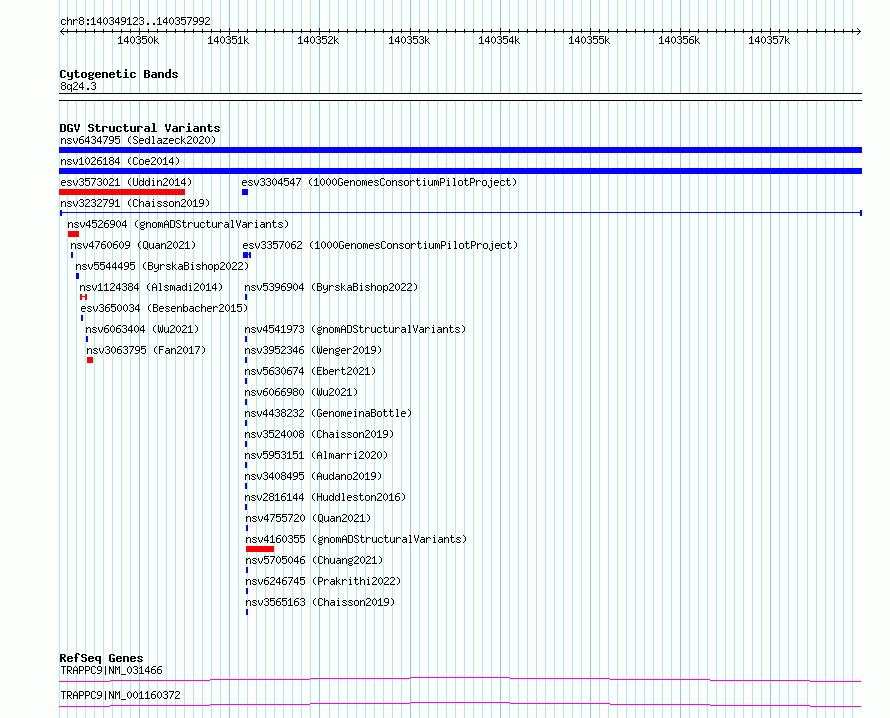
Task: Select the esv3573021 (Uddin2014) variant label
Action: click(x=126, y=182)
